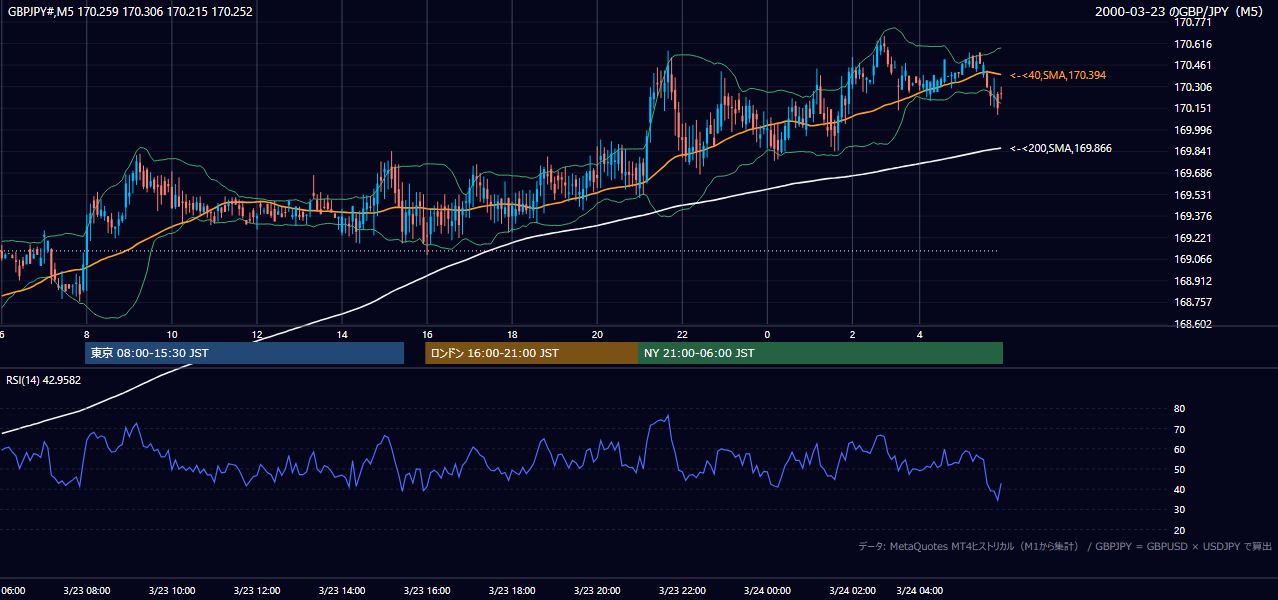Viewport: 1278px width, 600px height.
Task: Click hour label 22 on price chart axis
Action: (x=682, y=334)
